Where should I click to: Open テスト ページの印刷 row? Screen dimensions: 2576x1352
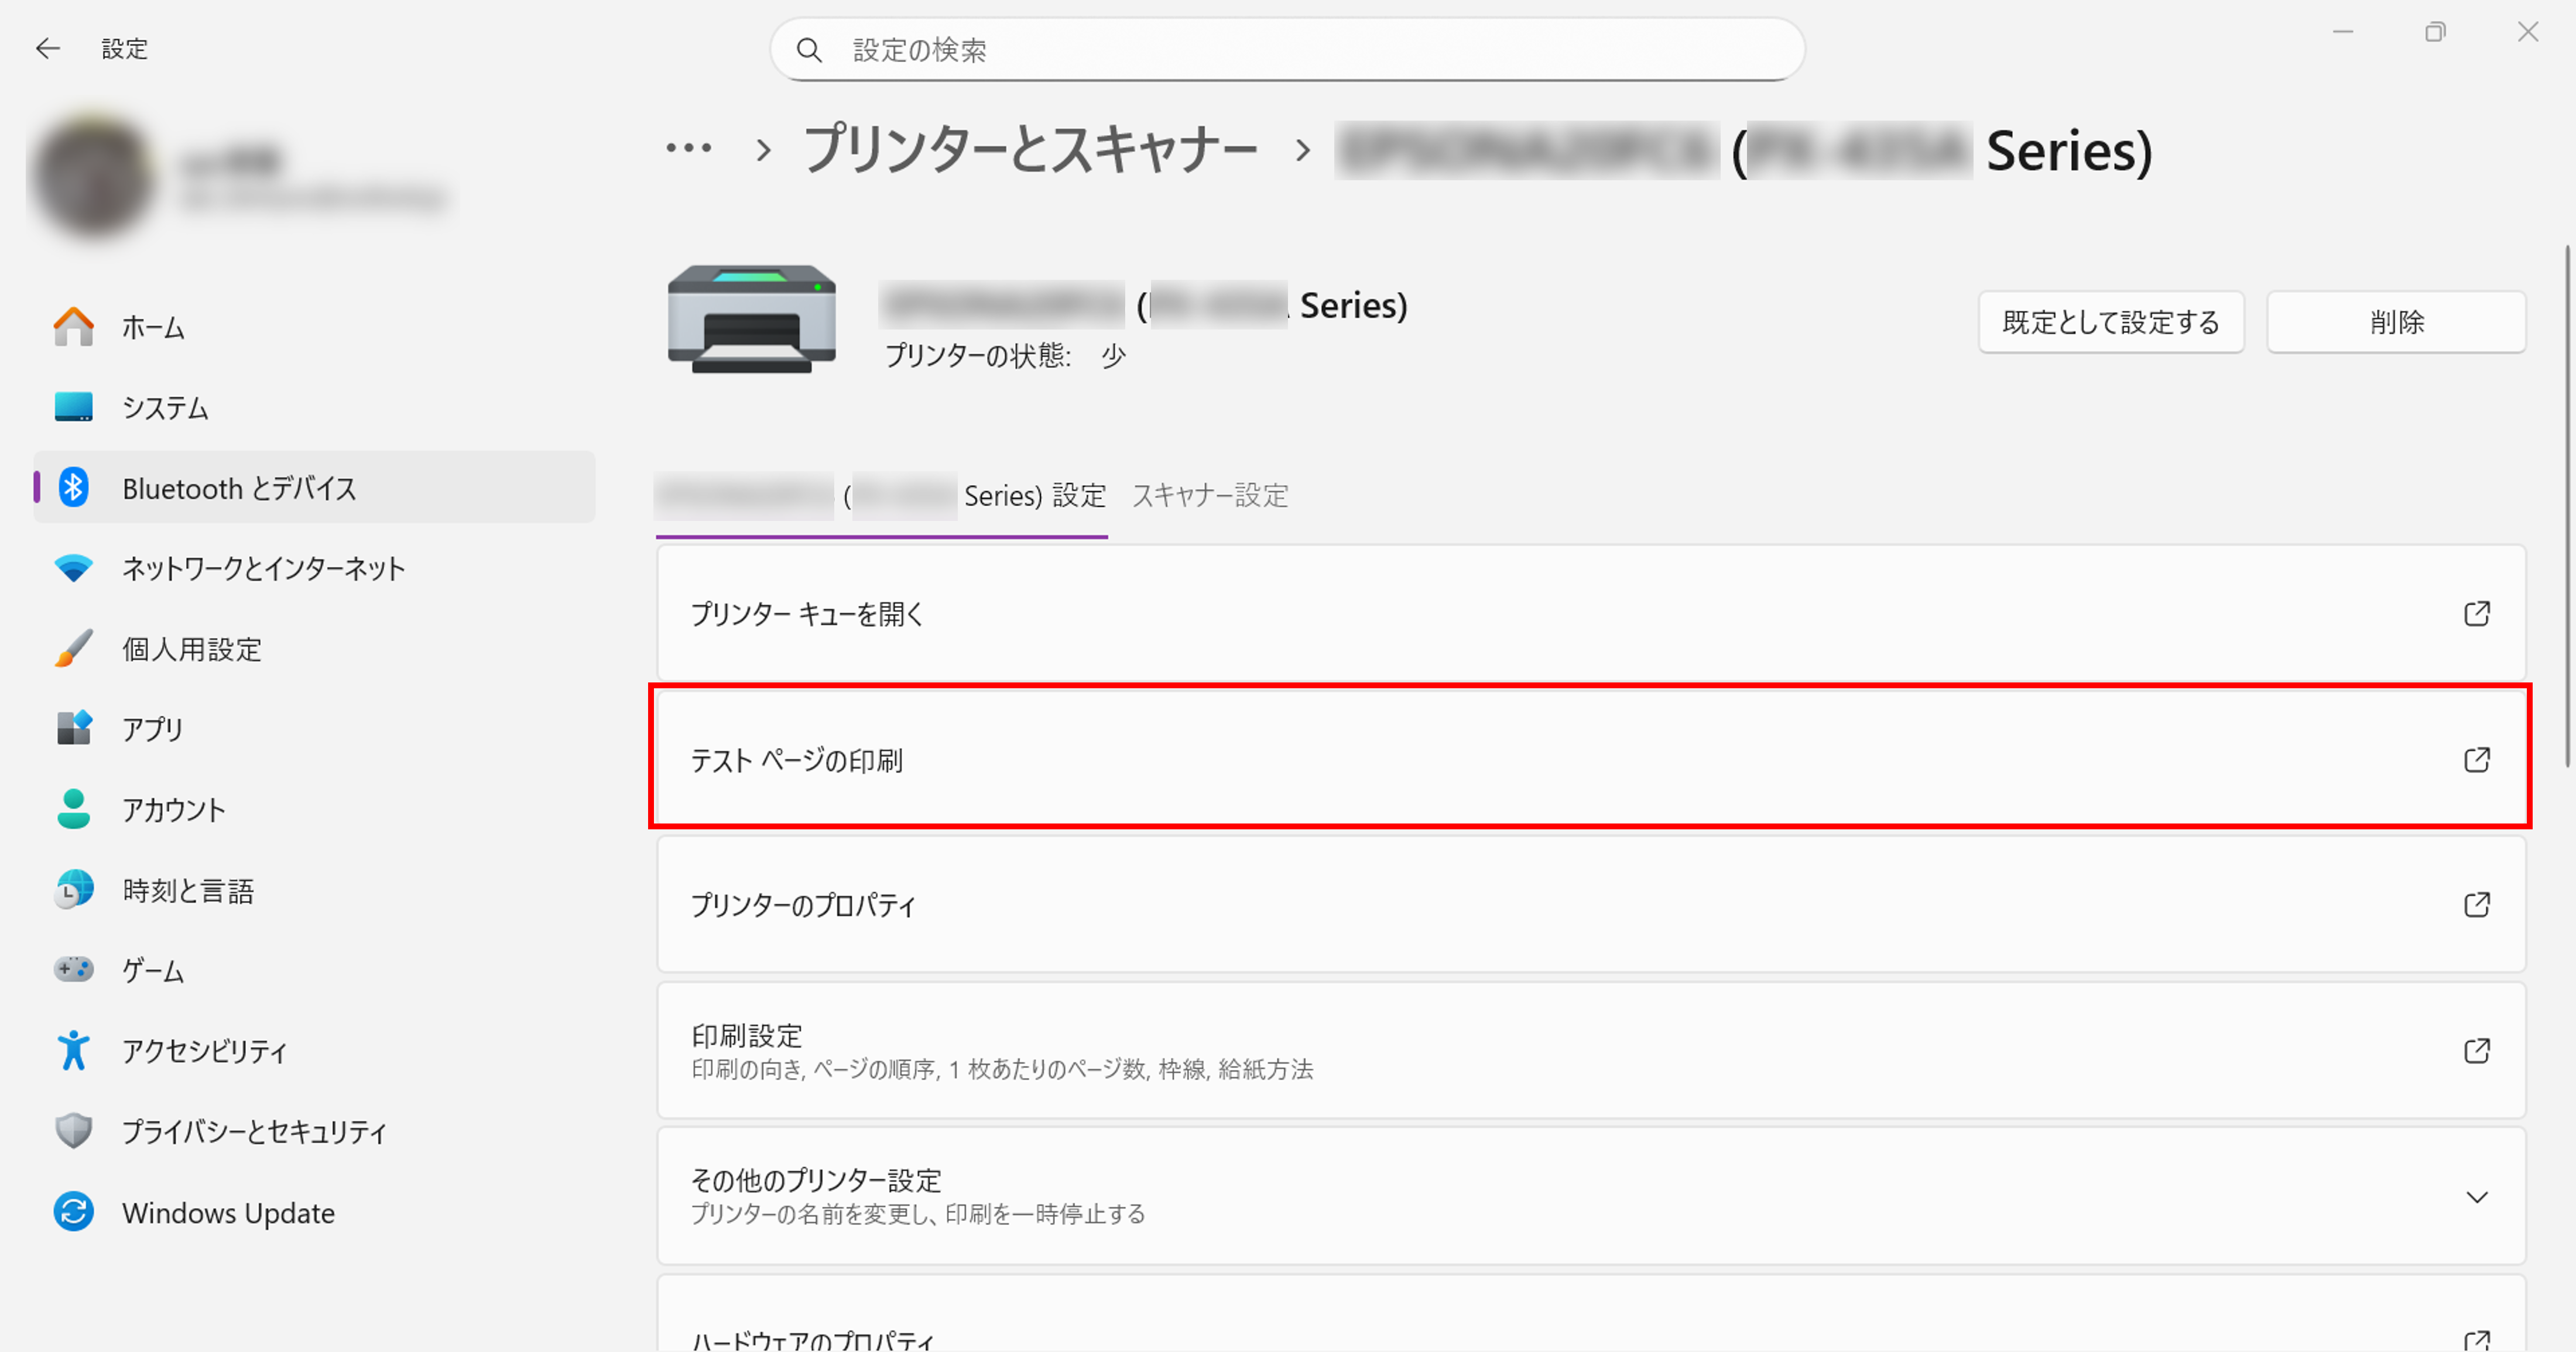[1590, 760]
